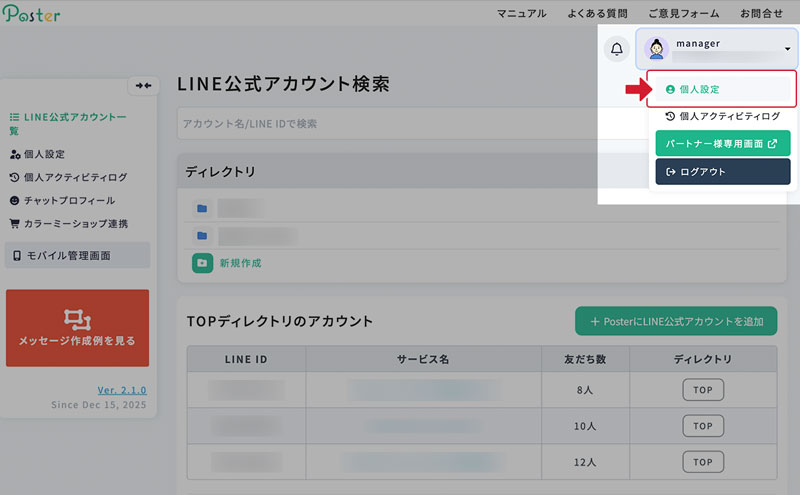Image resolution: width=800 pixels, height=495 pixels.
Task: Click the account name/LINE ID search field
Action: 380,123
